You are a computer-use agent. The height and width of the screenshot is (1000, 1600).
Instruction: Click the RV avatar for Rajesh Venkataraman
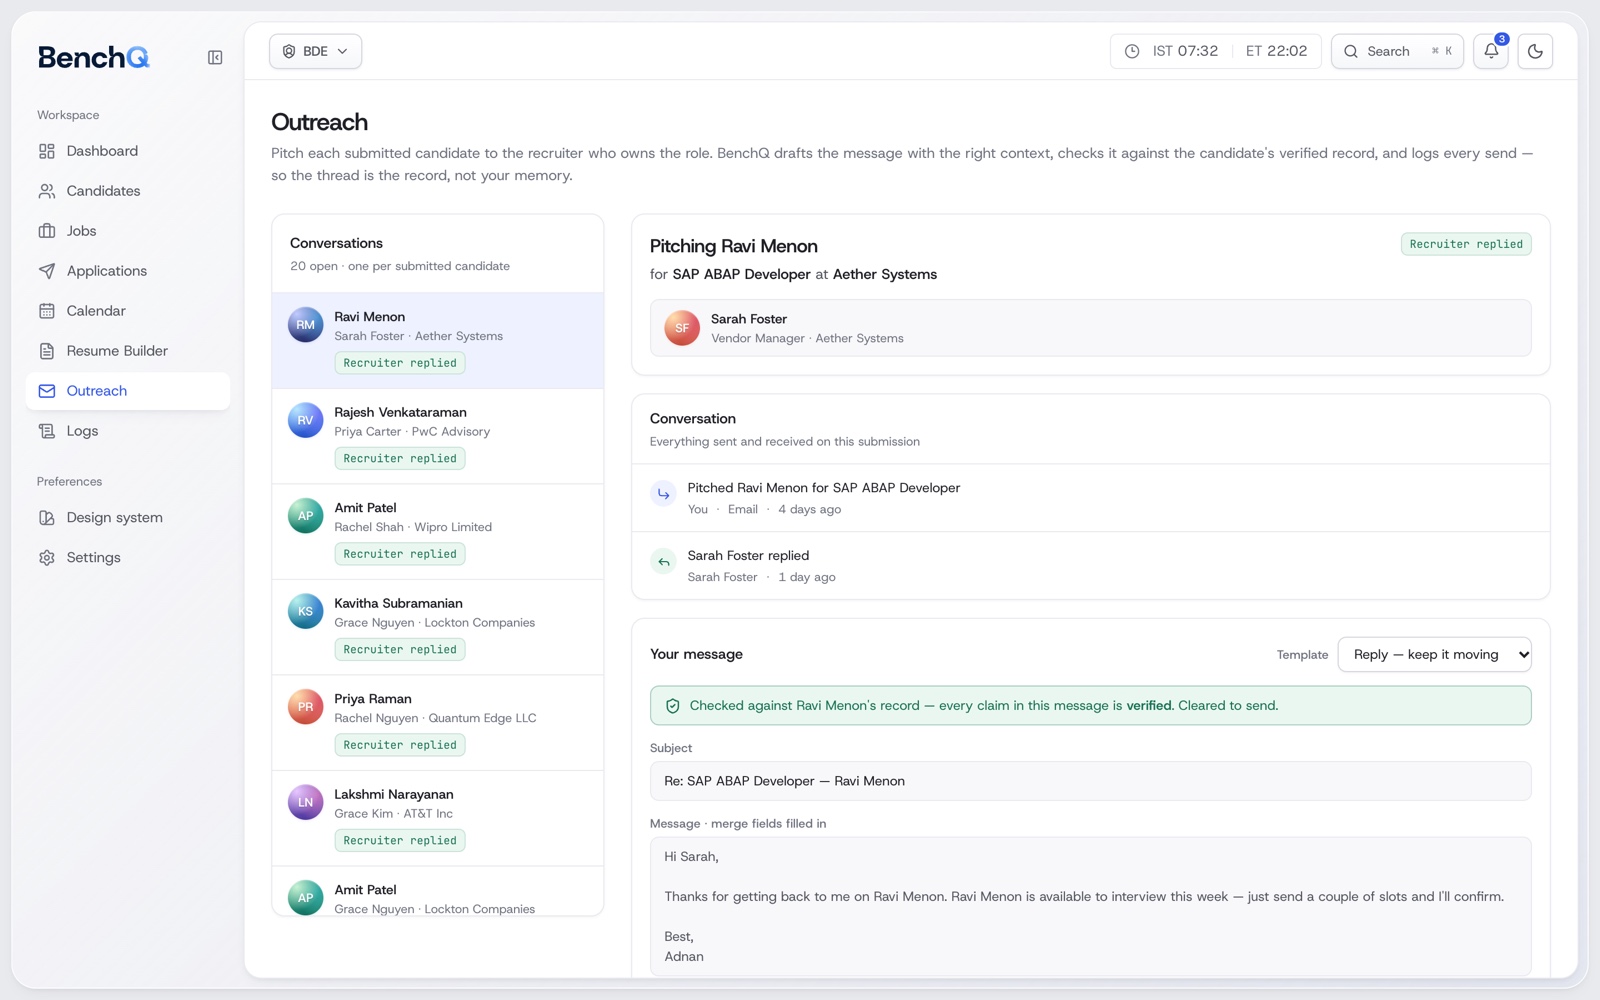(306, 420)
